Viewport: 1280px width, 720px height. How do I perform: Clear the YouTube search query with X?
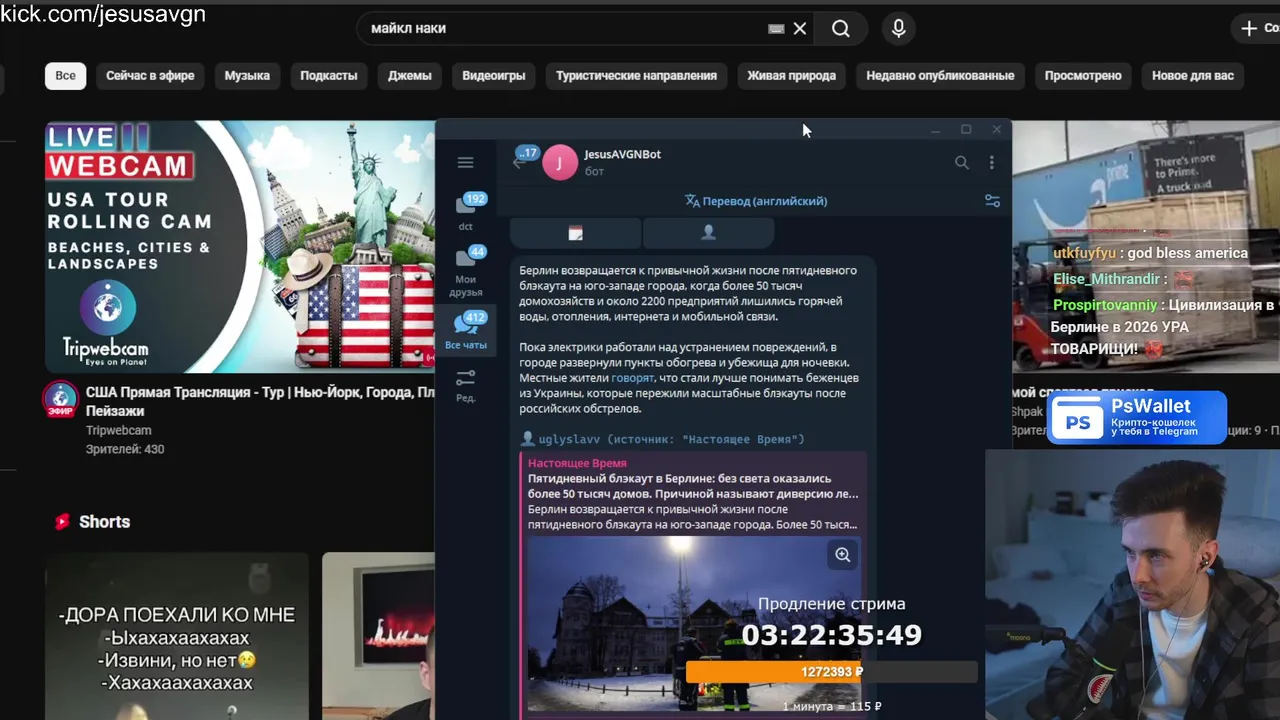coord(800,29)
